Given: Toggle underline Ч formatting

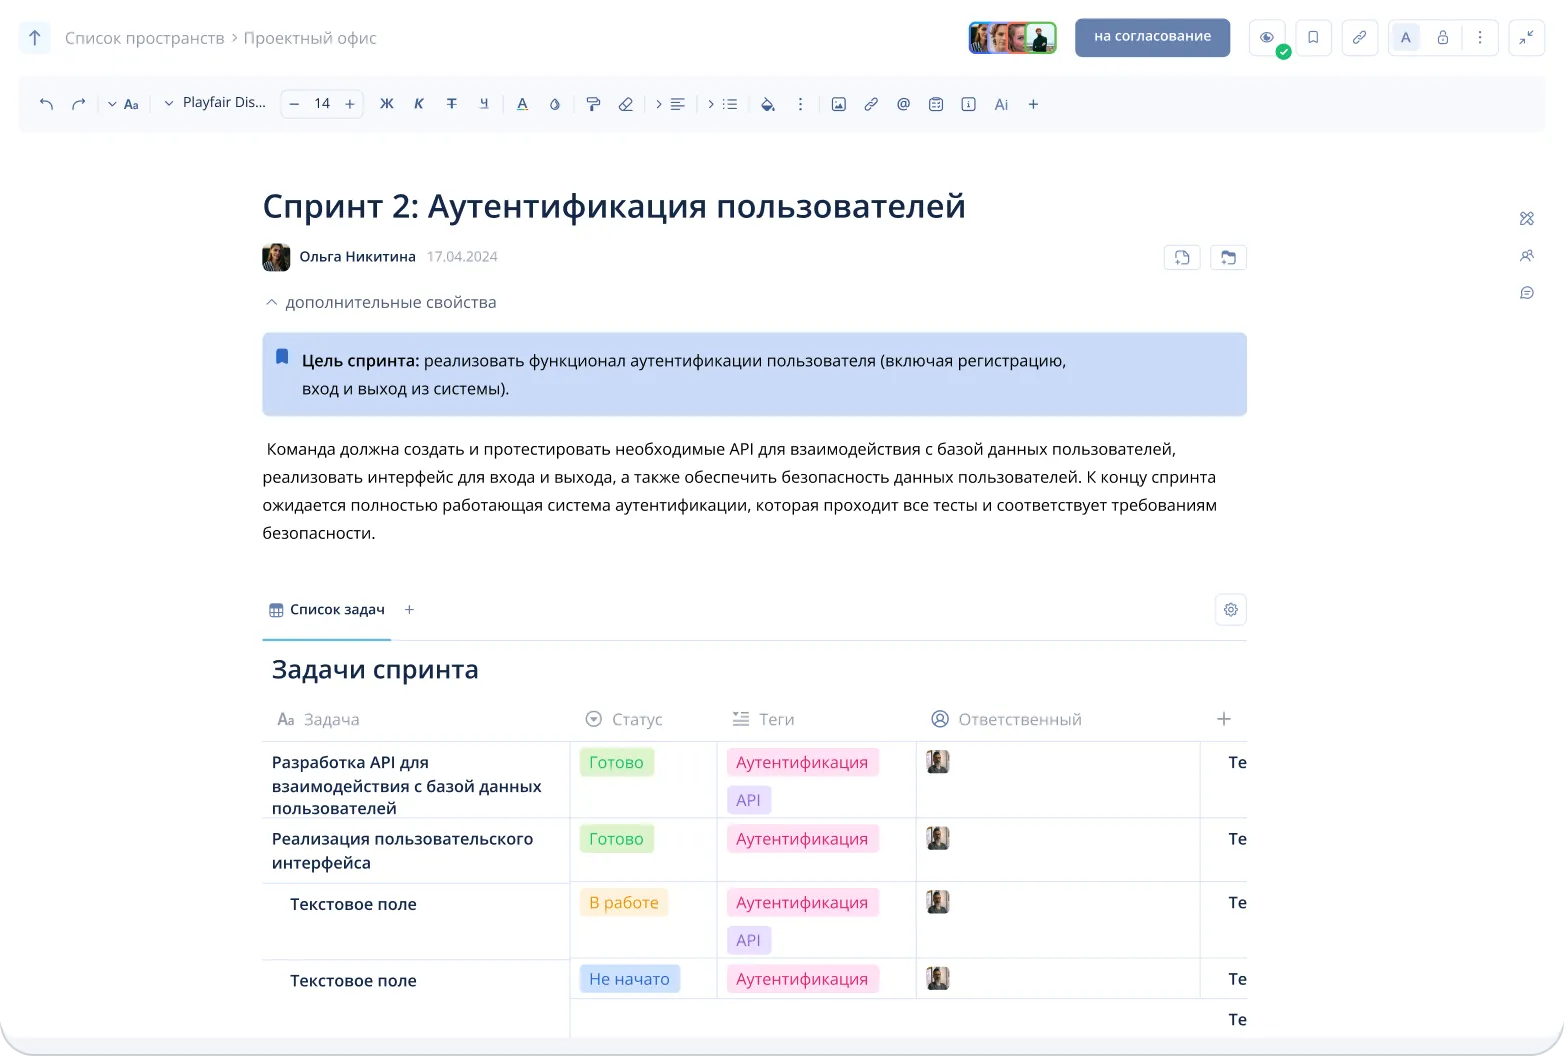Looking at the screenshot, I should 484,104.
